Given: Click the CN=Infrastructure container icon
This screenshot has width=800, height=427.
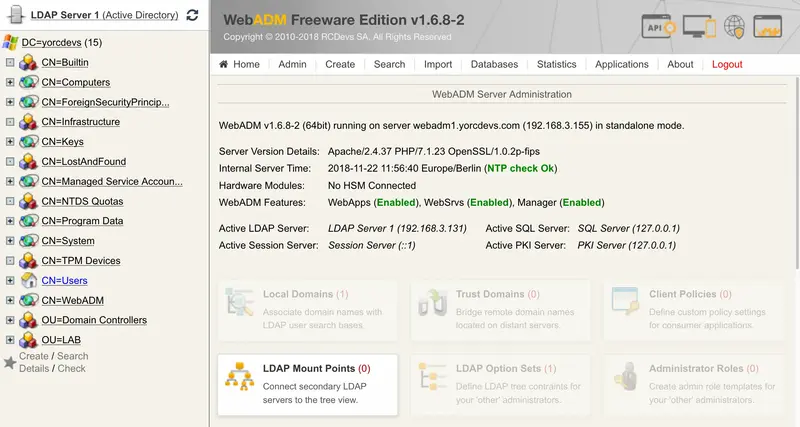Looking at the screenshot, I should coord(28,122).
